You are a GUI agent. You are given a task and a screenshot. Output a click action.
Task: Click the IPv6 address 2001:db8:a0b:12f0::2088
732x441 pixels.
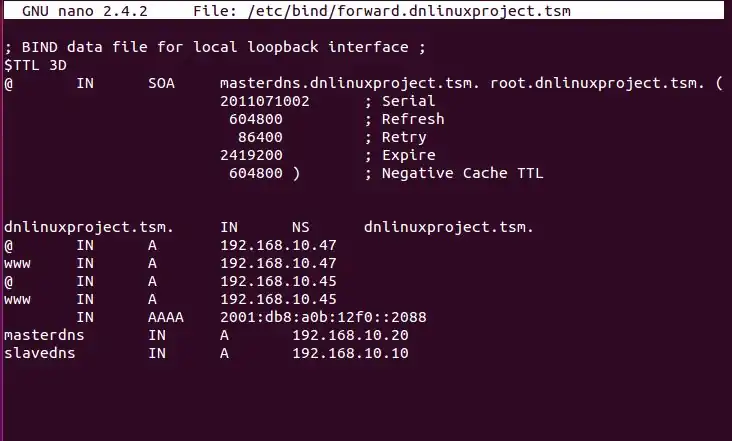pyautogui.click(x=323, y=317)
